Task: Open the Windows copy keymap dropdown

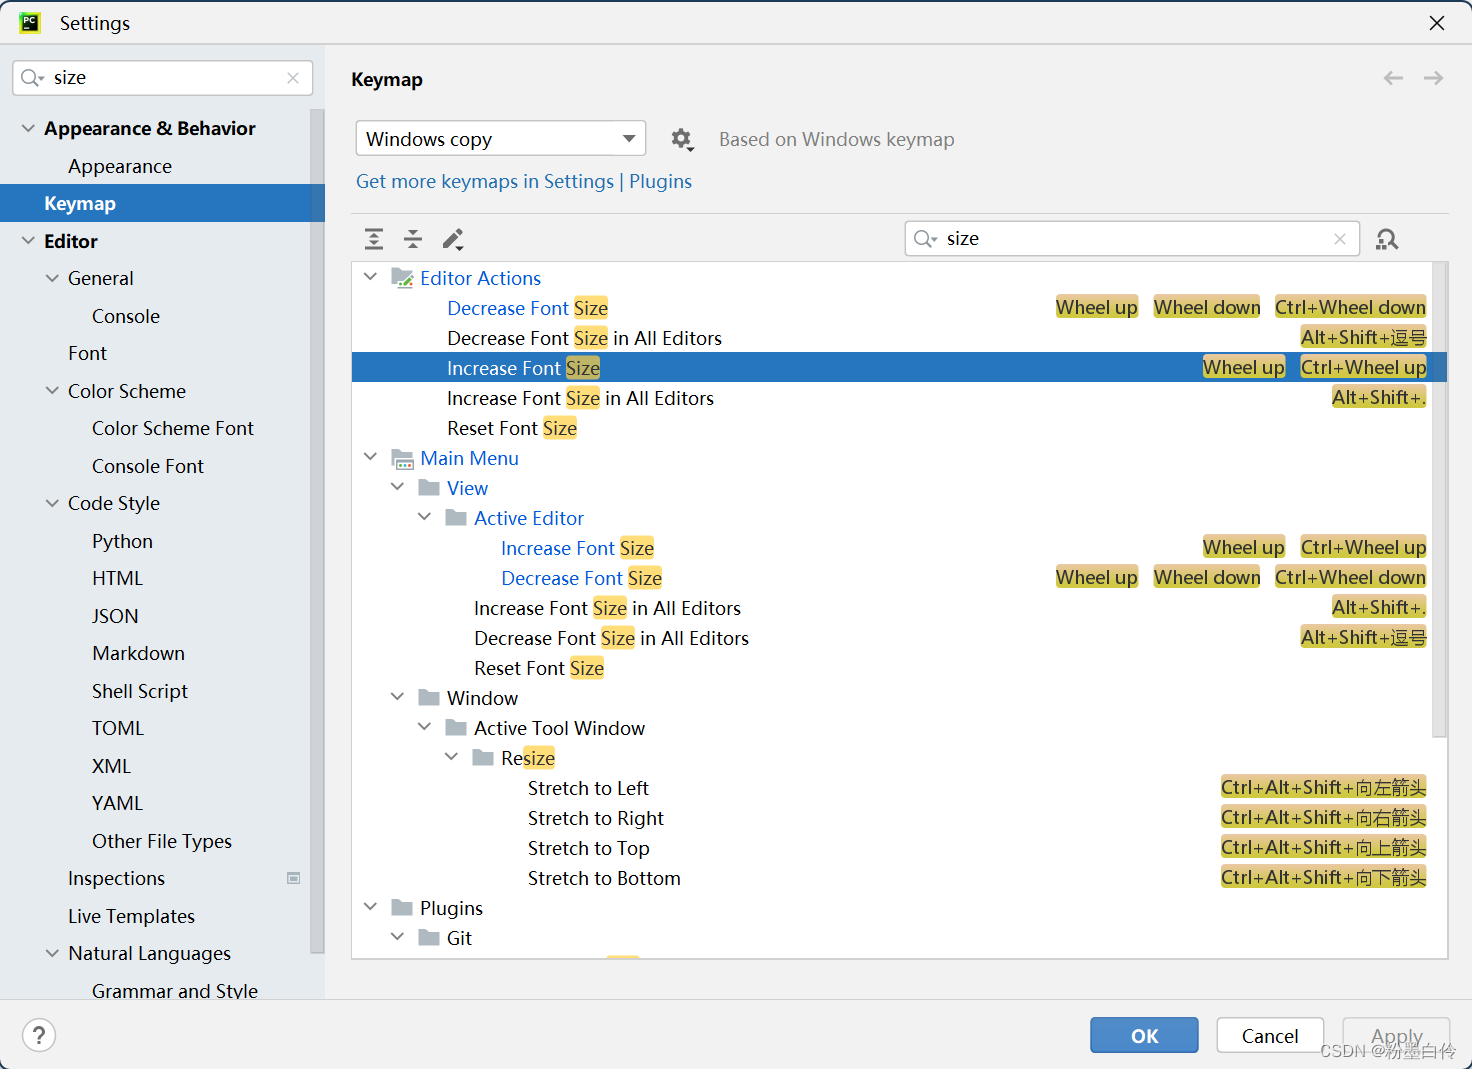Action: [500, 139]
